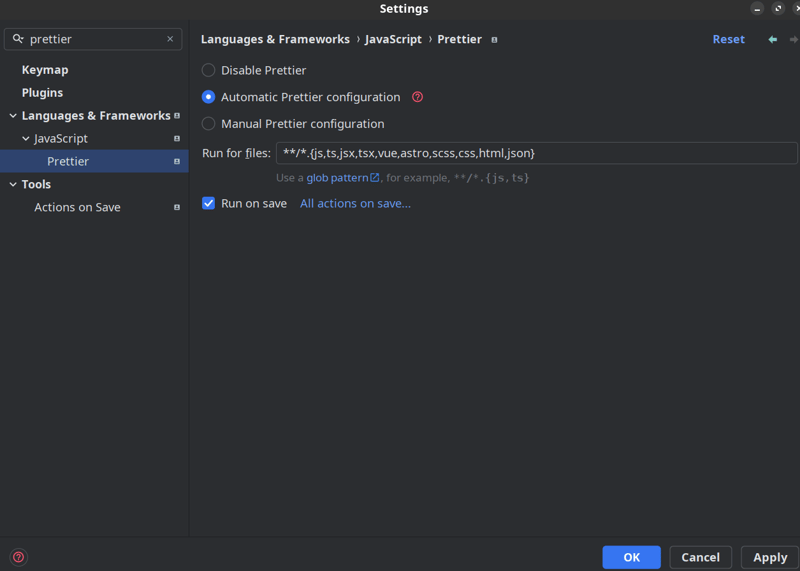Open help for Automatic Prettier configuration
Screen dimensions: 800x571
[417, 97]
